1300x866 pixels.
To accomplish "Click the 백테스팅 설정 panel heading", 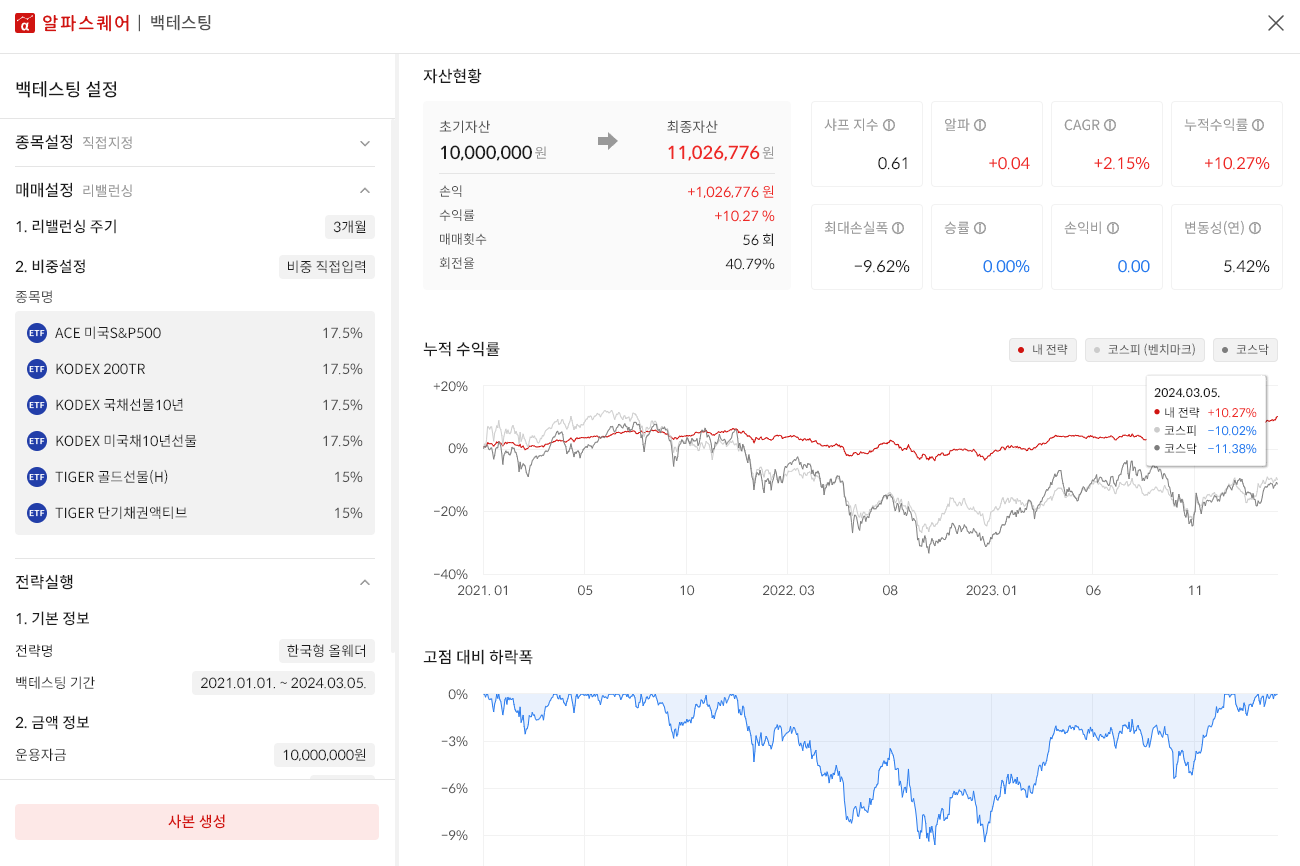I will point(67,89).
